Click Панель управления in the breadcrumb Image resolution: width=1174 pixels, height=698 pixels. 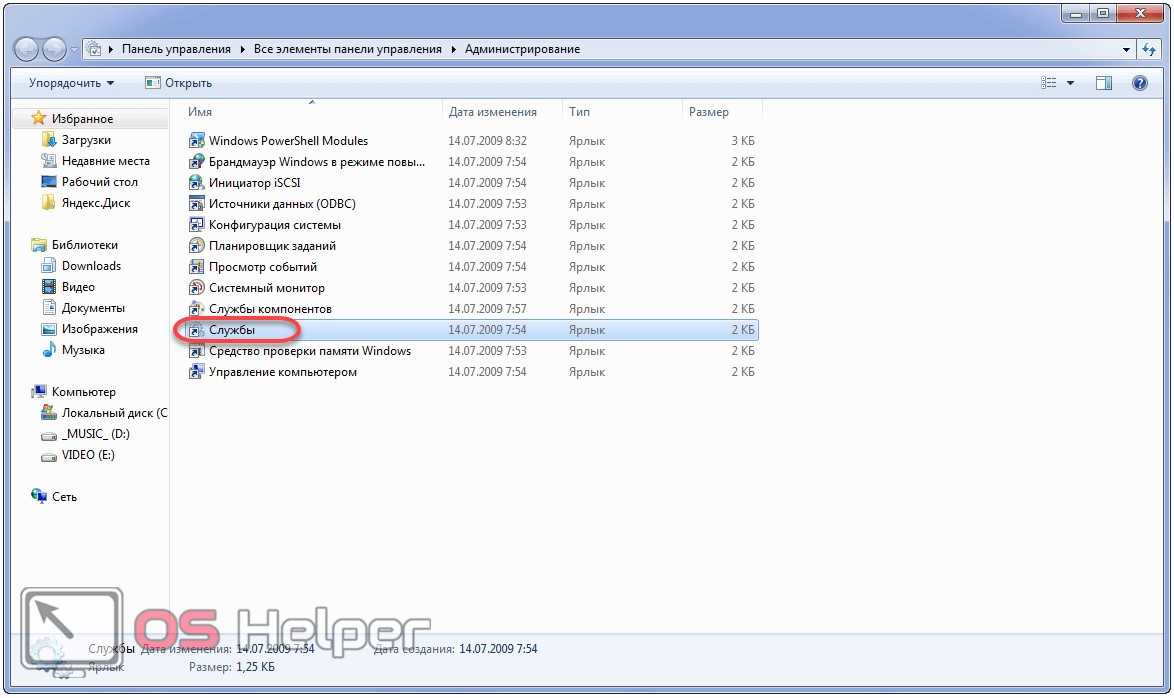tap(176, 49)
